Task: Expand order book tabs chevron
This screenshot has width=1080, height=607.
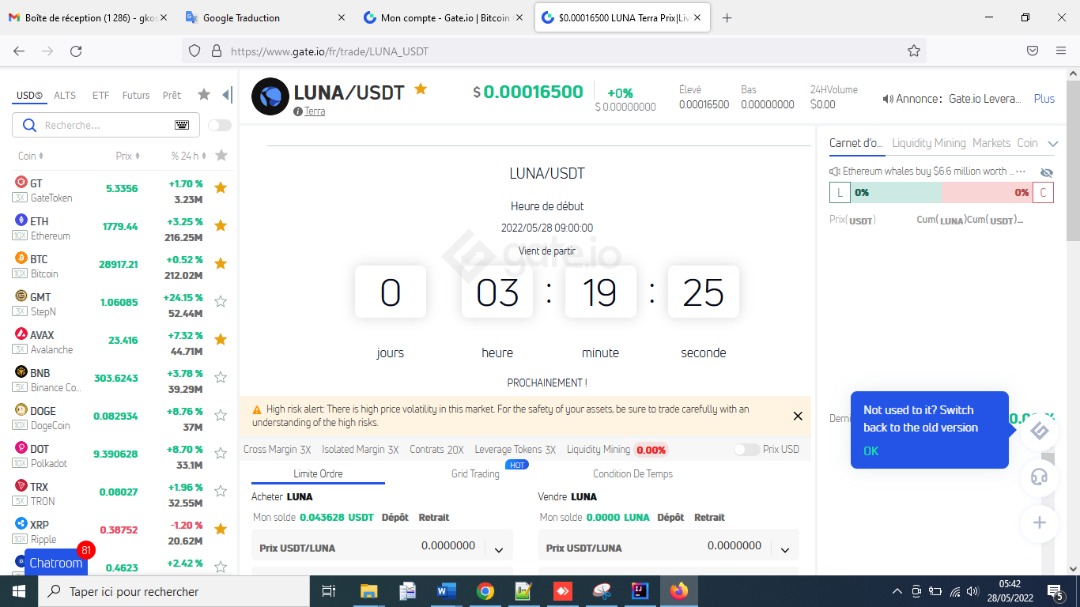Action: pyautogui.click(x=1053, y=143)
